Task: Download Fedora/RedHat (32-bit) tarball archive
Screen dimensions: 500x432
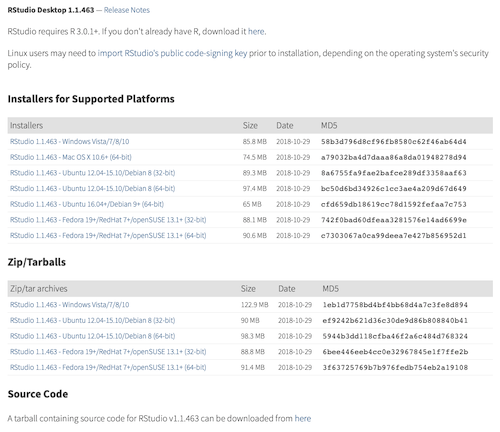Action: [108, 352]
